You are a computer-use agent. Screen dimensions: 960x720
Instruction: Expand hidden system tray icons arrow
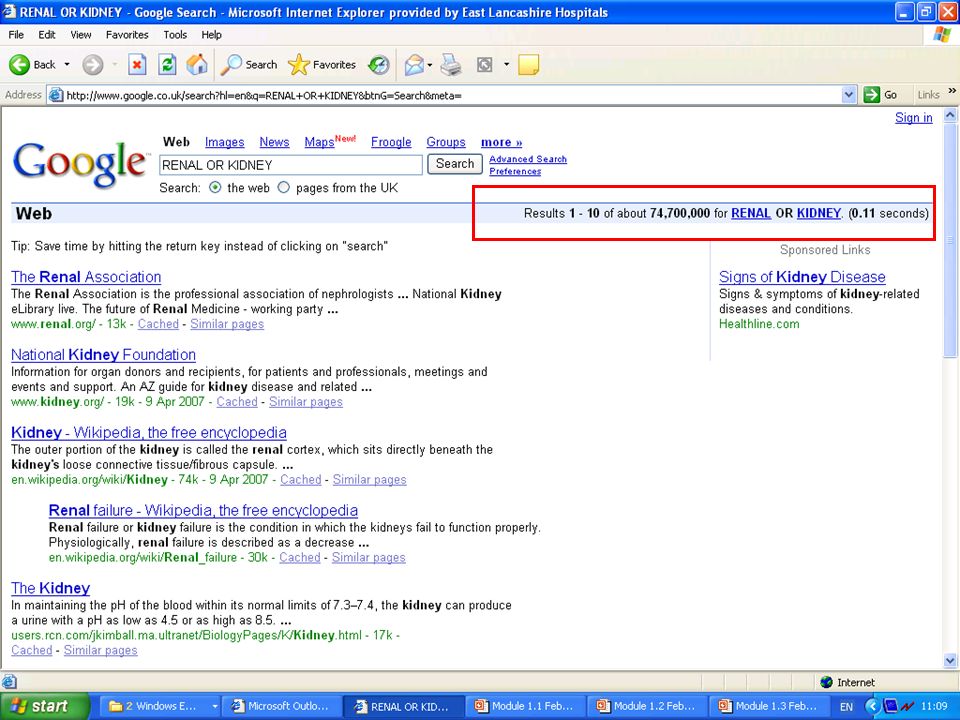[x=872, y=707]
